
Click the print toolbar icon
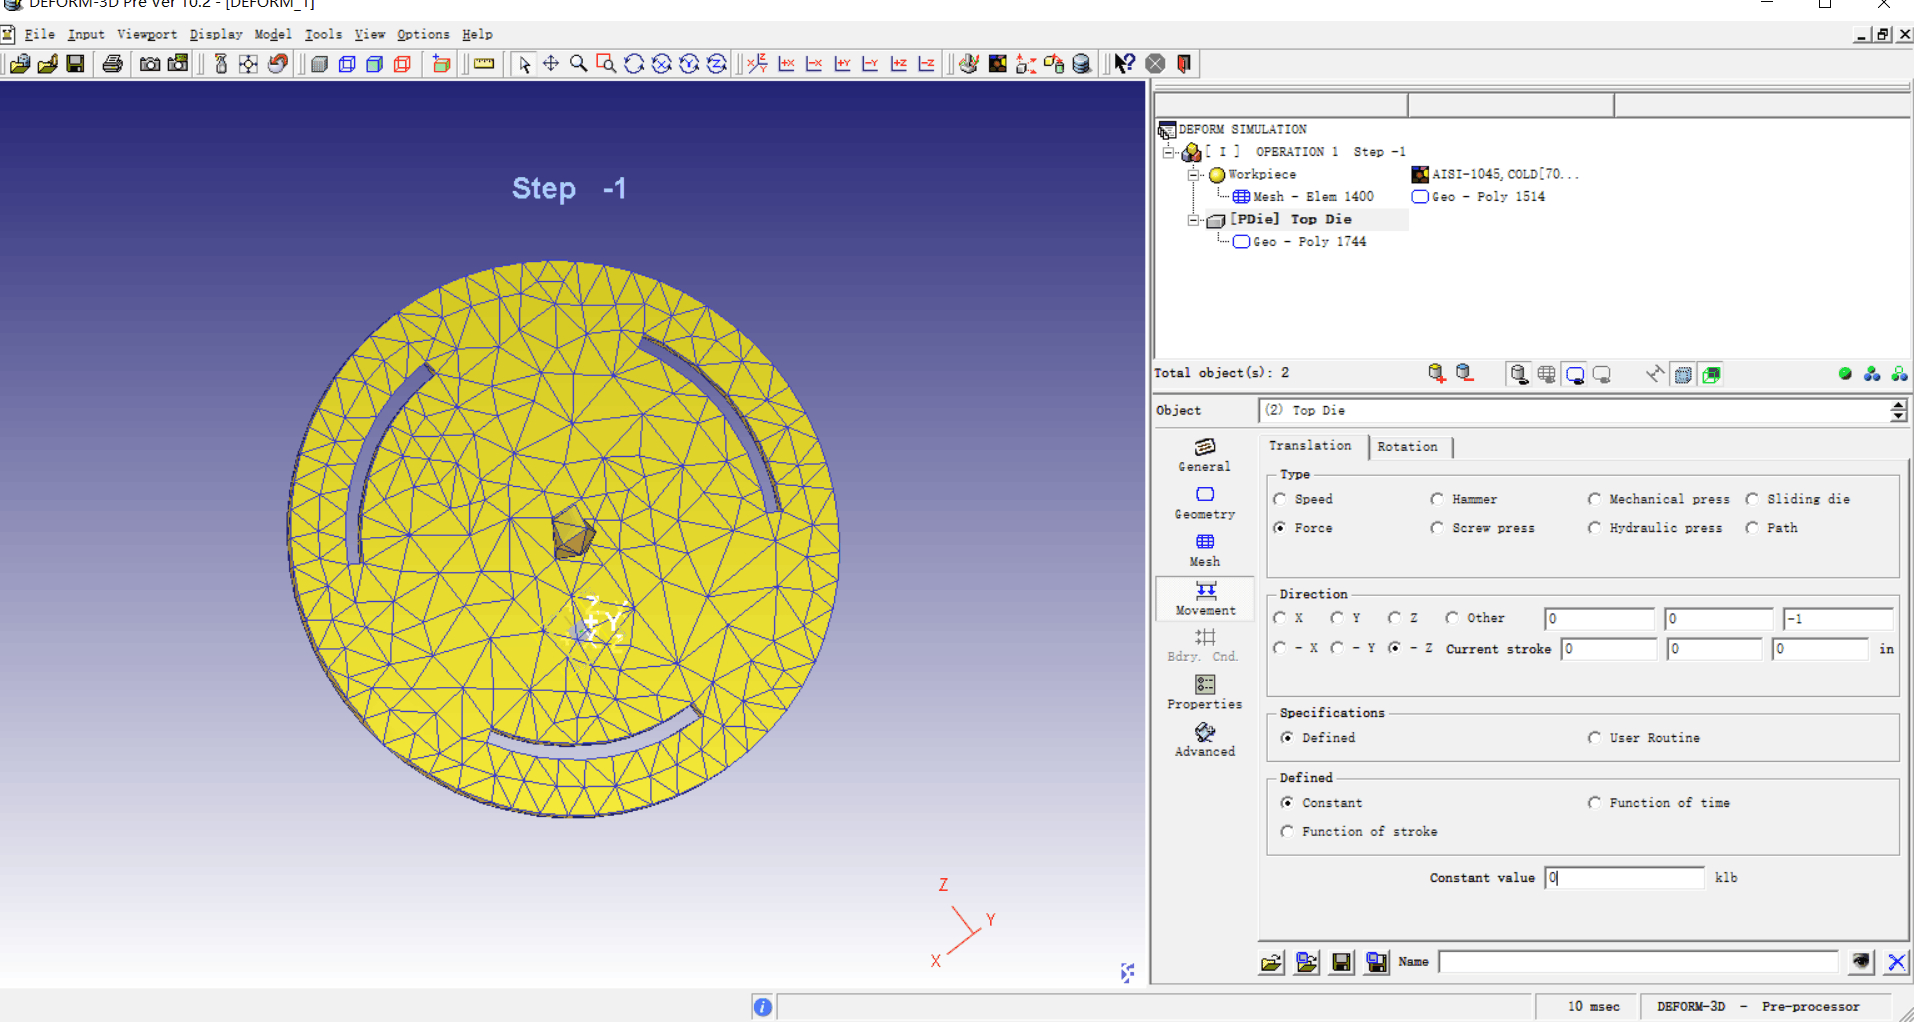click(112, 64)
